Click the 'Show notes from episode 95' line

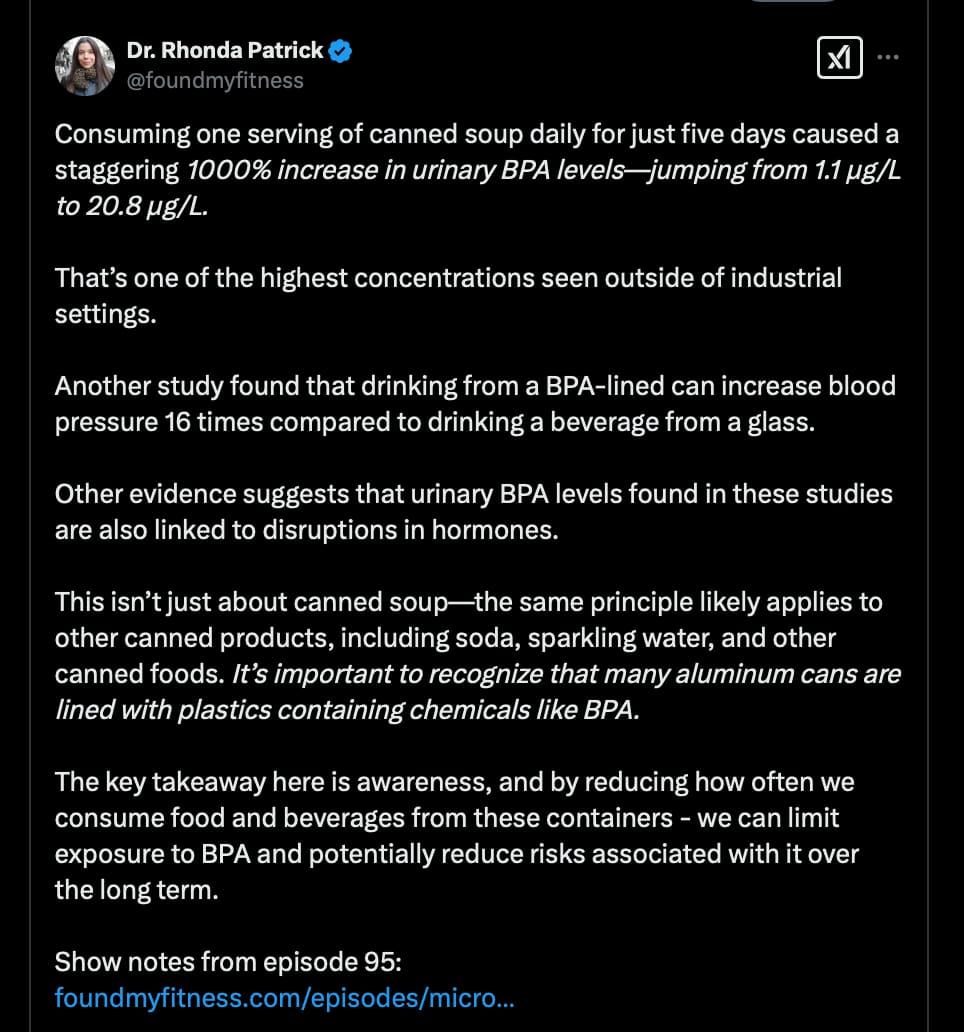tap(228, 962)
